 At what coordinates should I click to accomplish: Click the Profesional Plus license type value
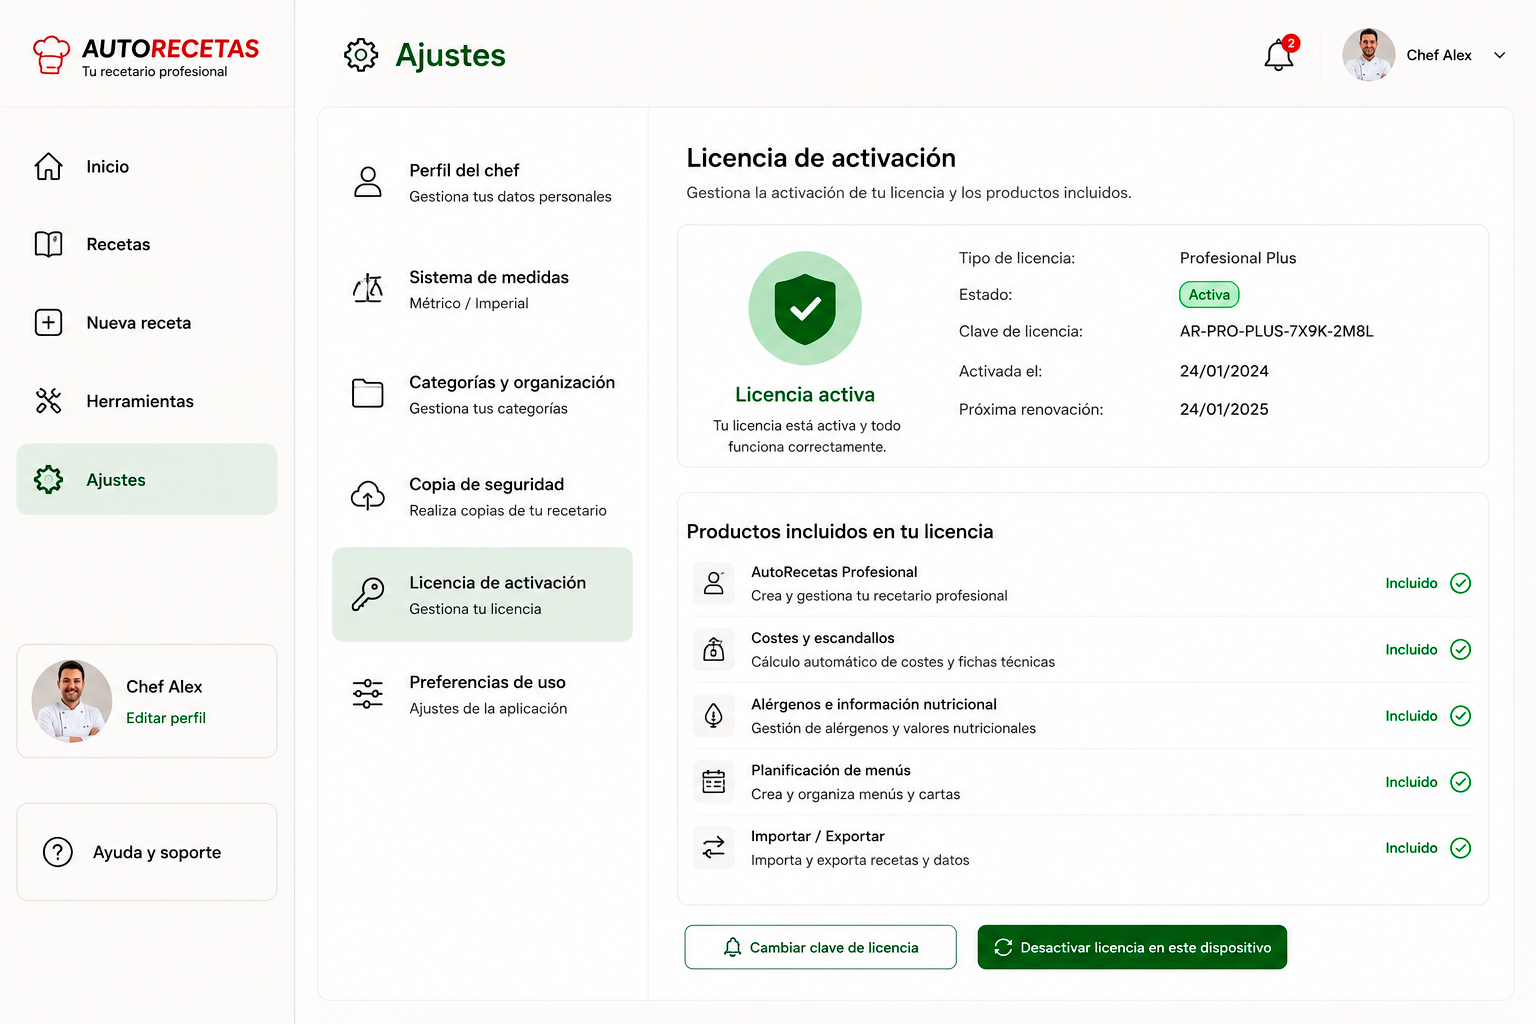[1238, 258]
